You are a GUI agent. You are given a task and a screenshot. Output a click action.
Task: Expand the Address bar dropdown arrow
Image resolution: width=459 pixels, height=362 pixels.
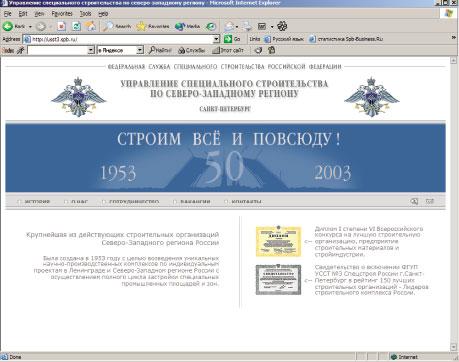[216, 39]
